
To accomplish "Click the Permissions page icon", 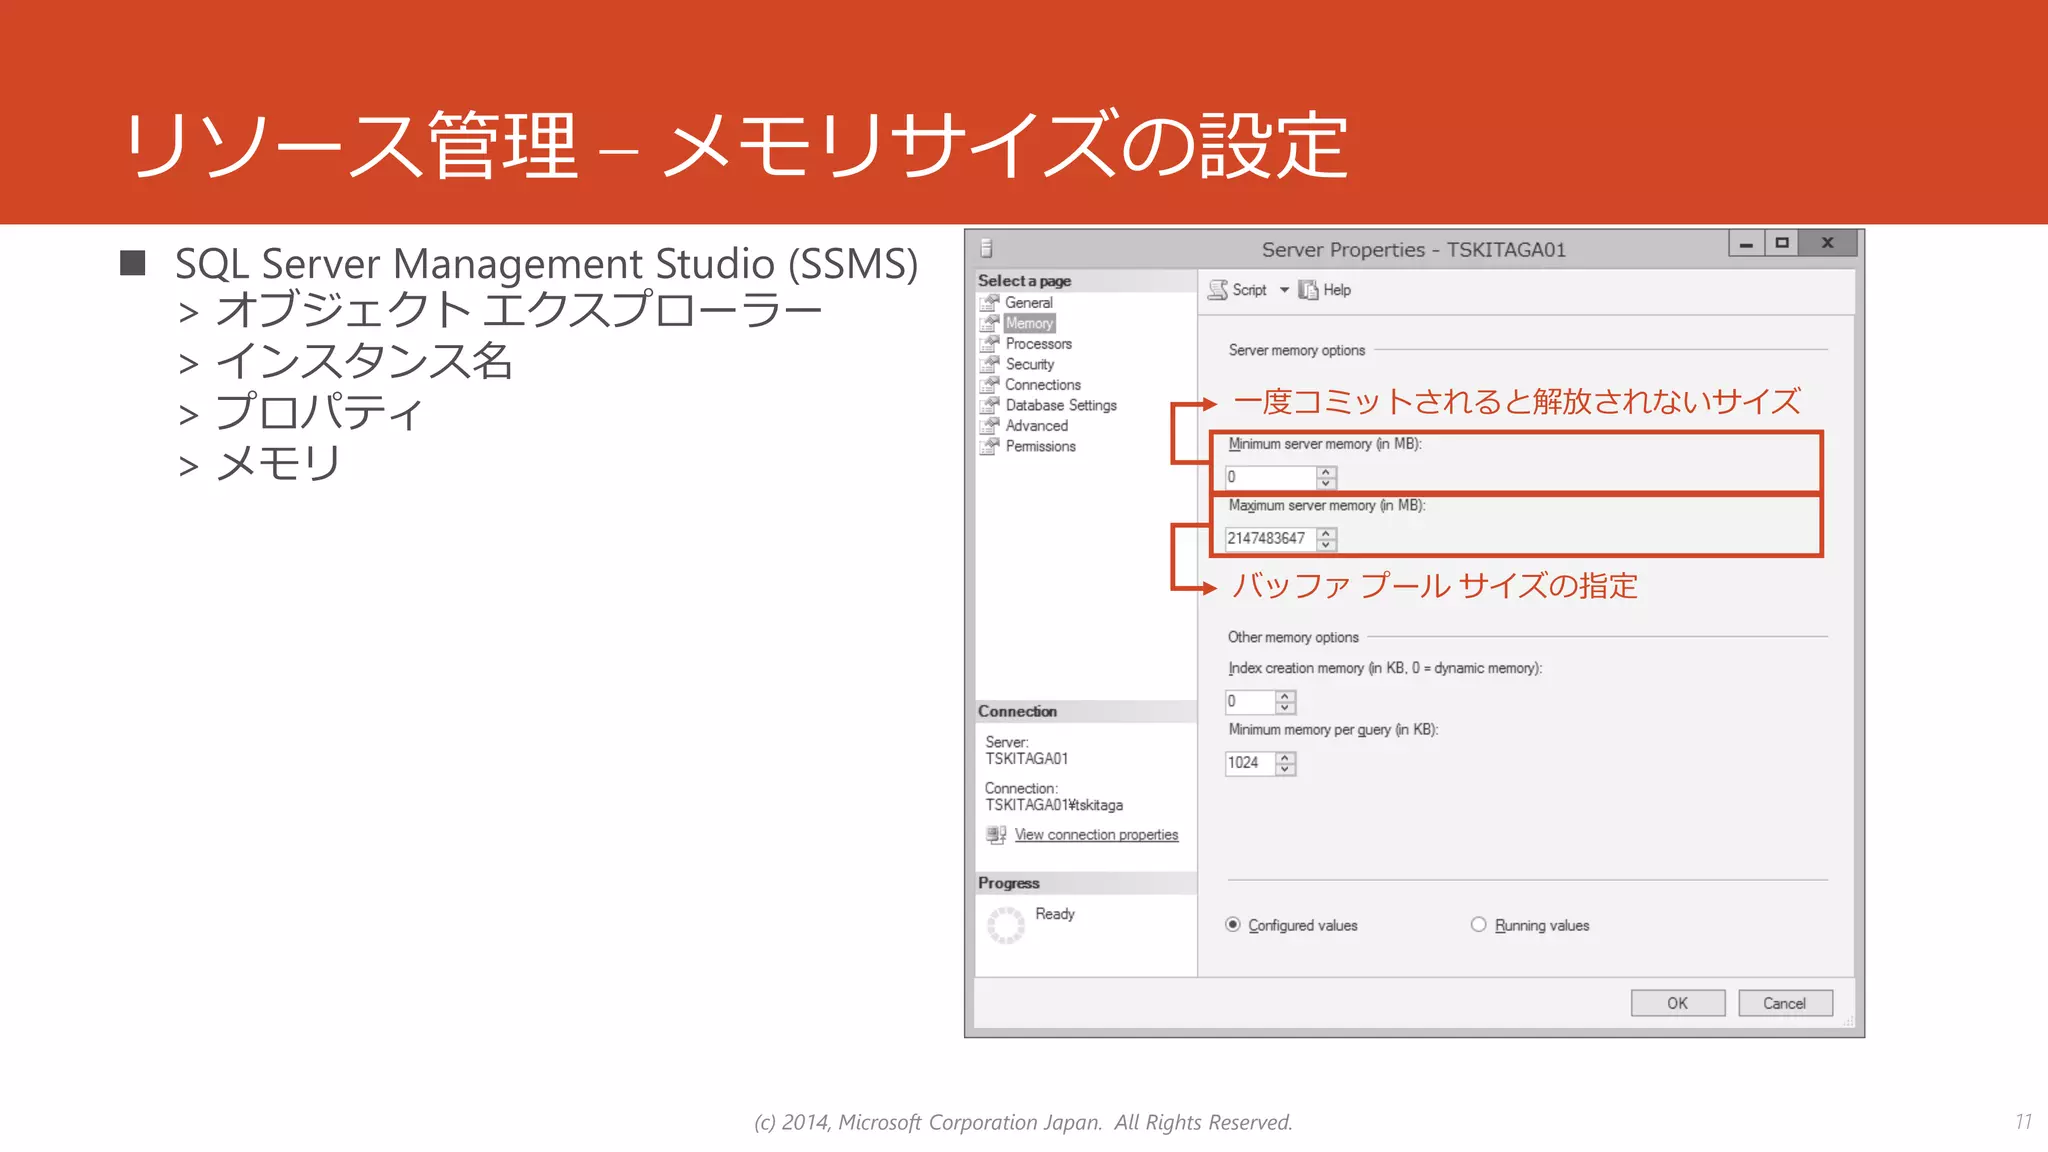I will pos(989,446).
